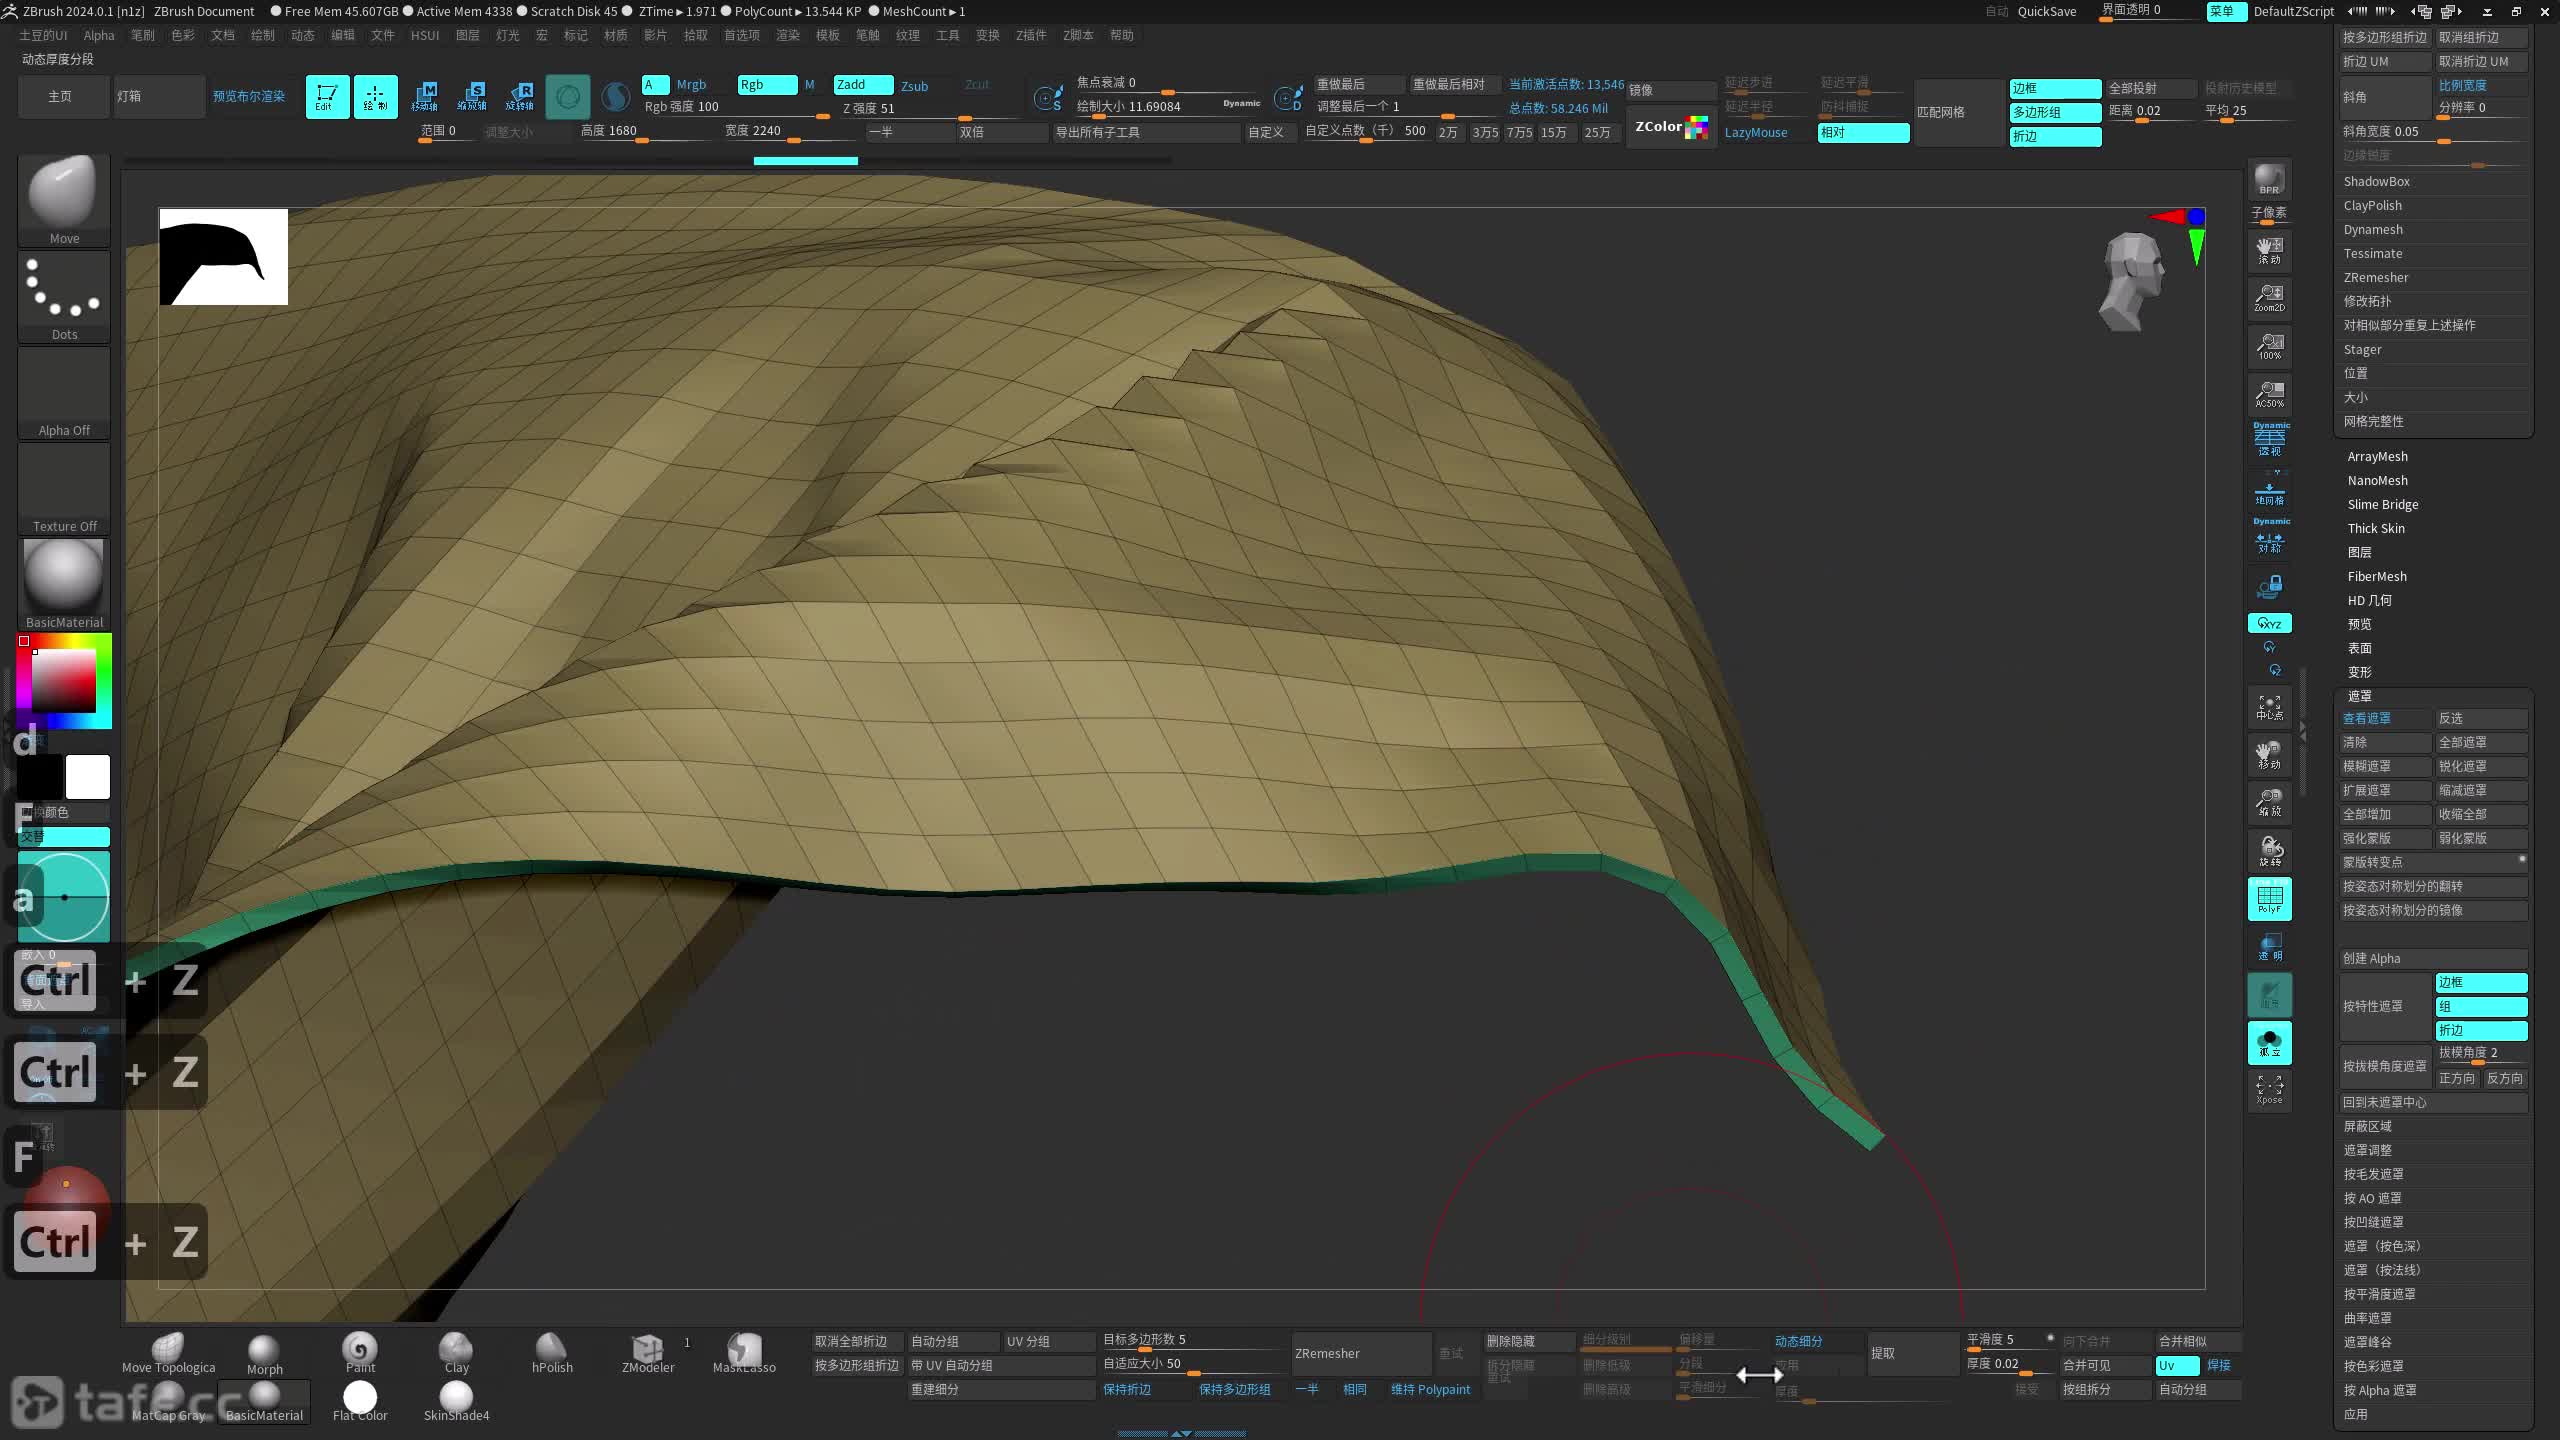Click the frame center (中心点) icon
This screenshot has height=1440, width=2560.
click(x=2269, y=707)
